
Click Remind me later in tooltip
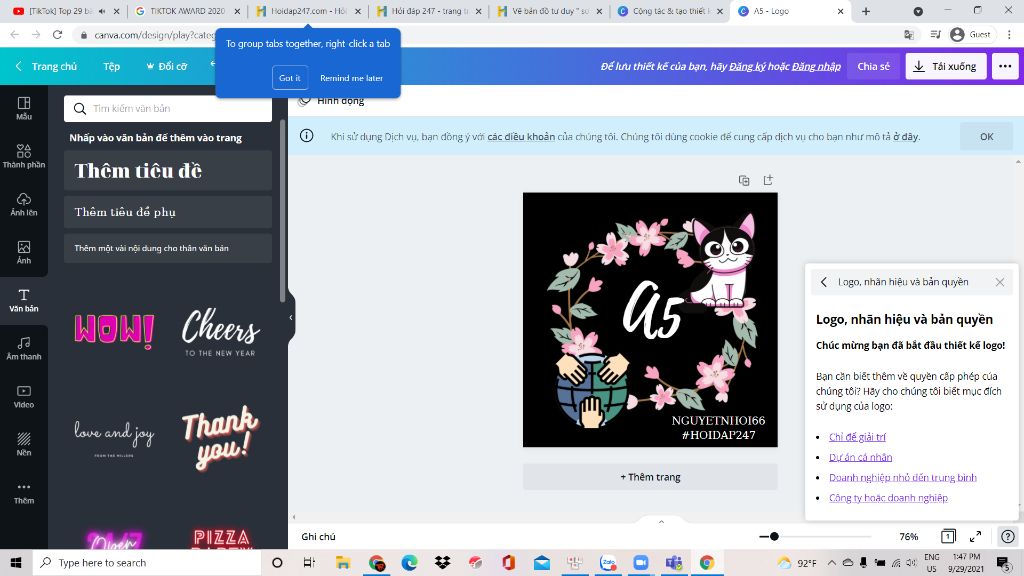click(x=351, y=78)
